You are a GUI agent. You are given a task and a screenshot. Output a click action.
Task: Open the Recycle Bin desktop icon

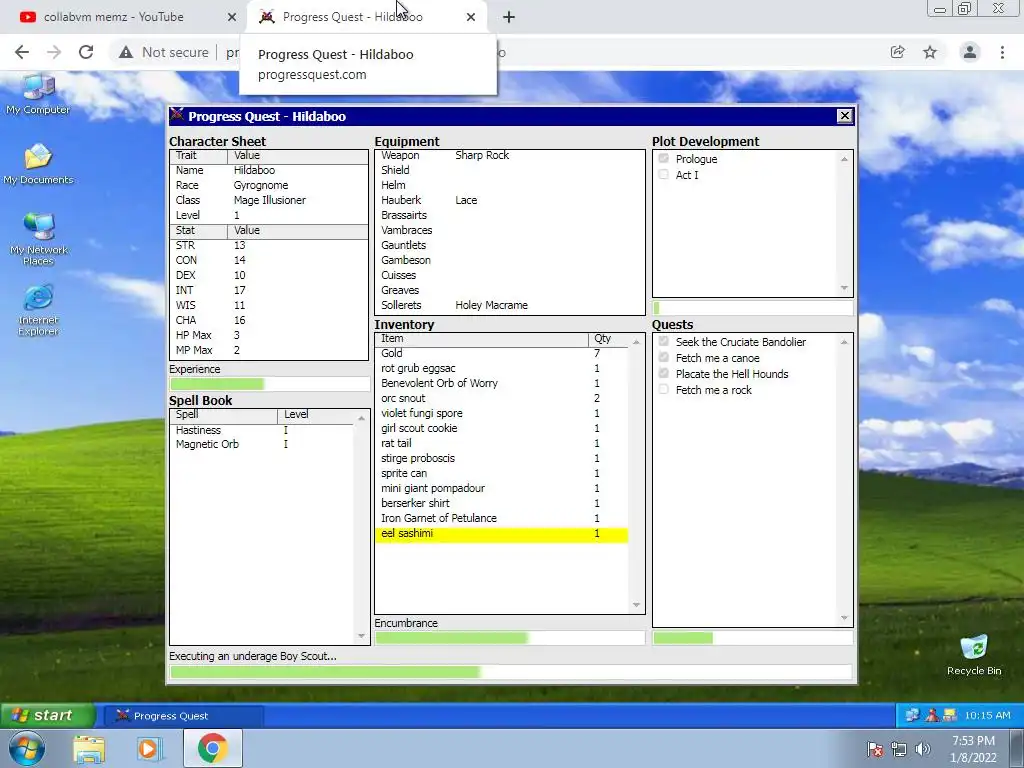(974, 655)
